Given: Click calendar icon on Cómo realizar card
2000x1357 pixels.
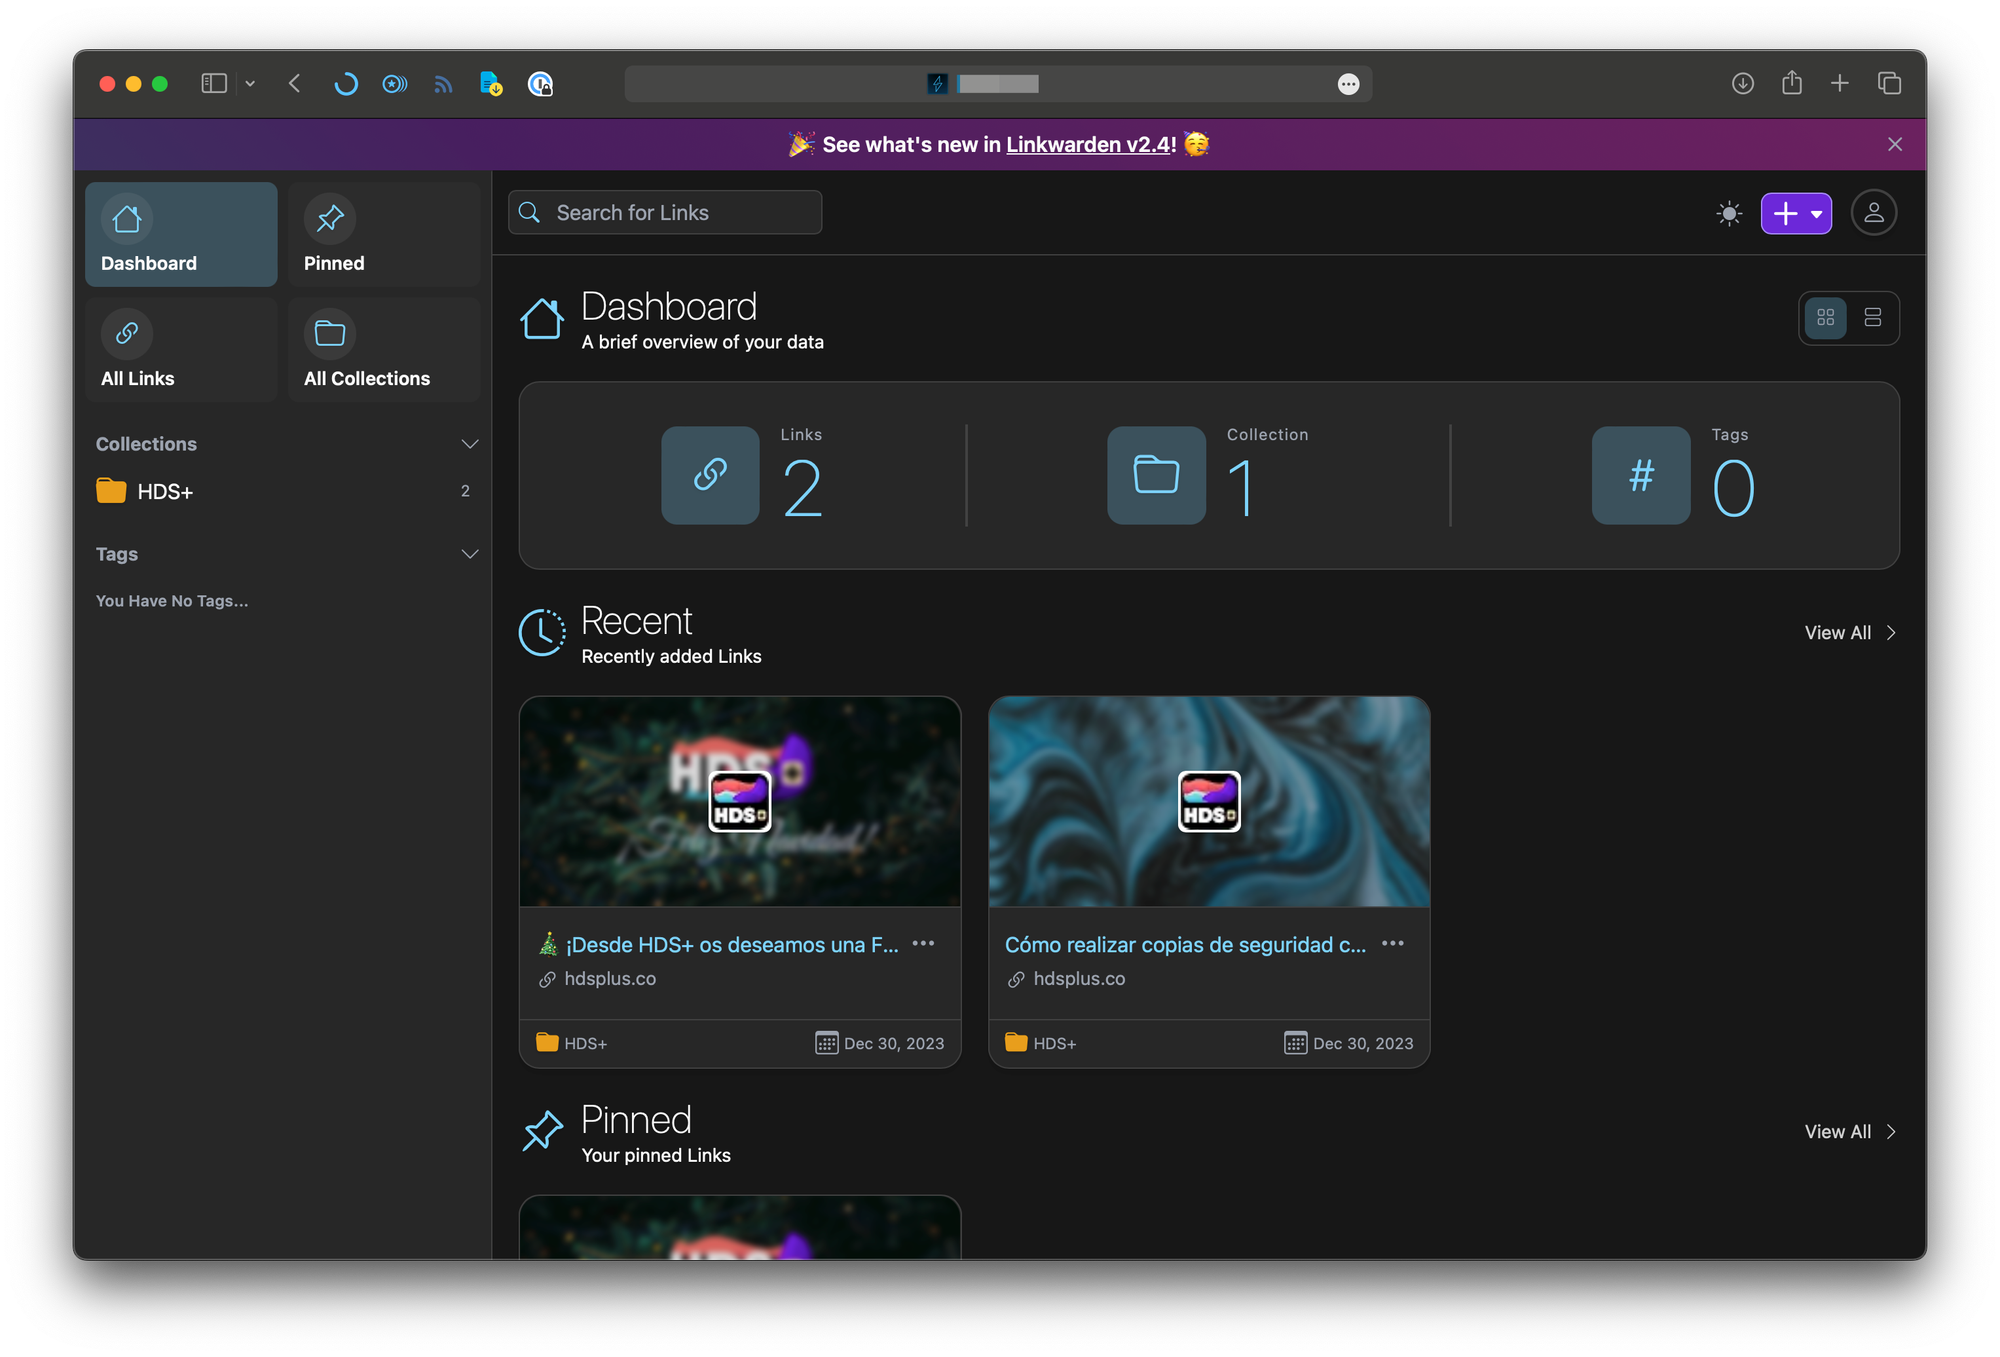Looking at the screenshot, I should 1295,1043.
